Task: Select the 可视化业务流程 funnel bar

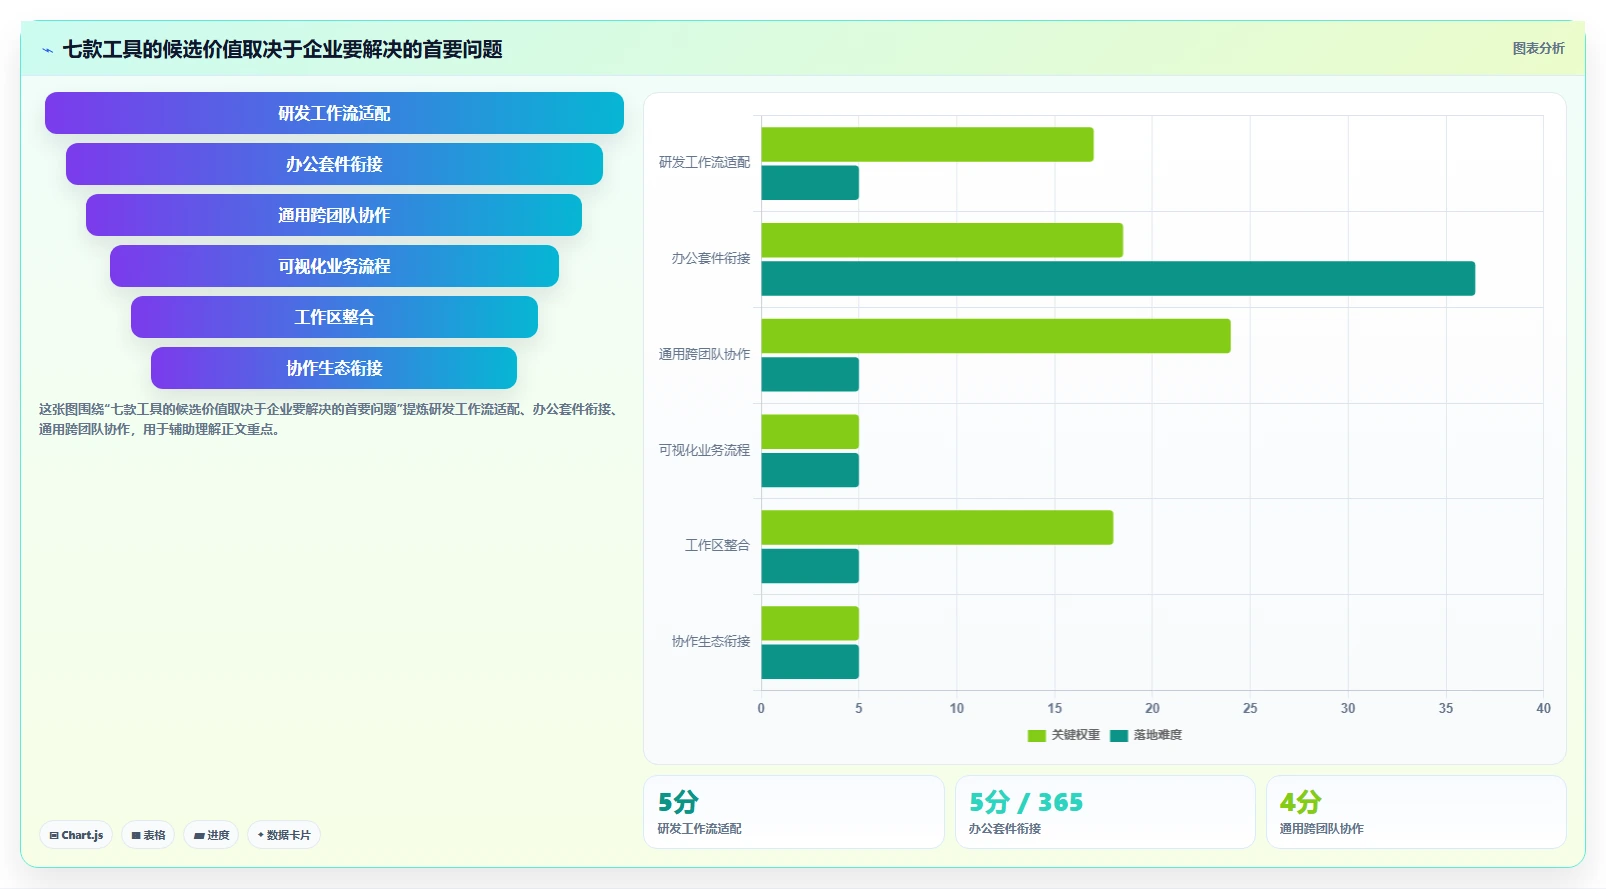Action: pos(334,266)
